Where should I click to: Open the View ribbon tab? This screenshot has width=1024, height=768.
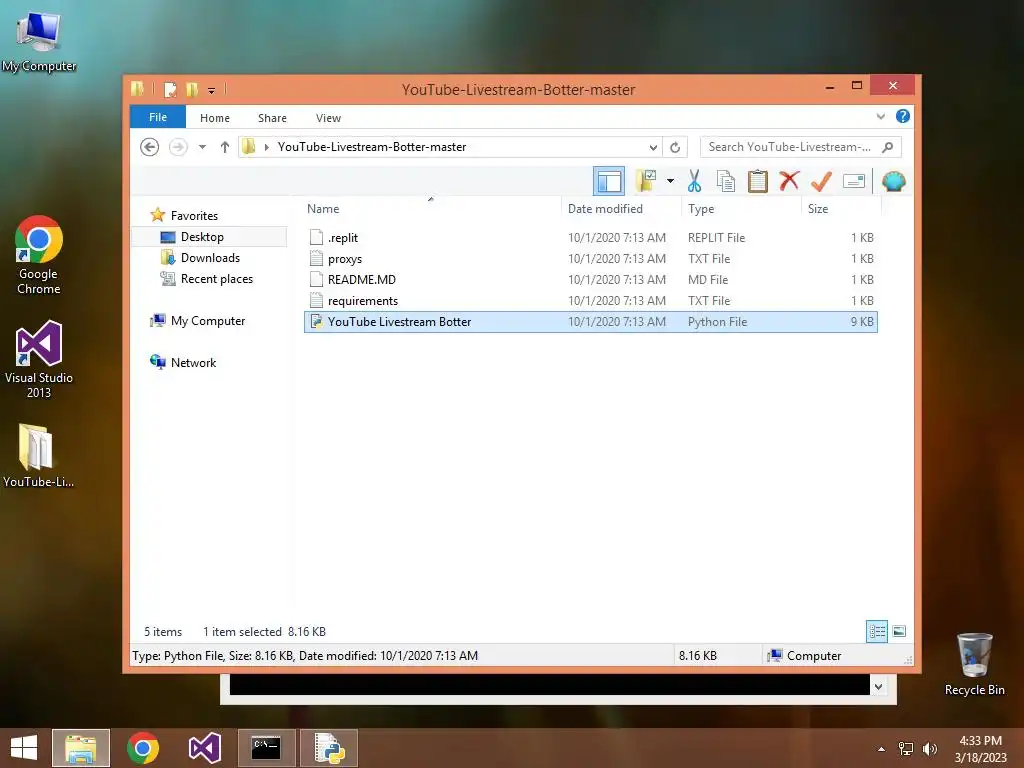[x=328, y=118]
